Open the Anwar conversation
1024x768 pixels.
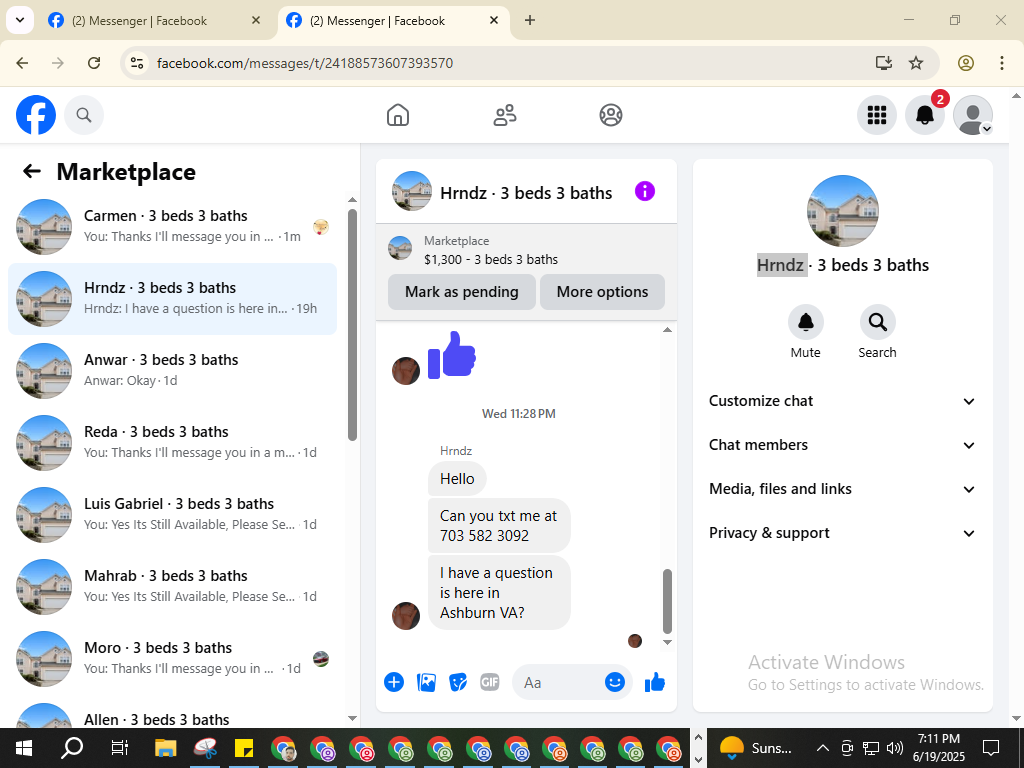pos(172,371)
